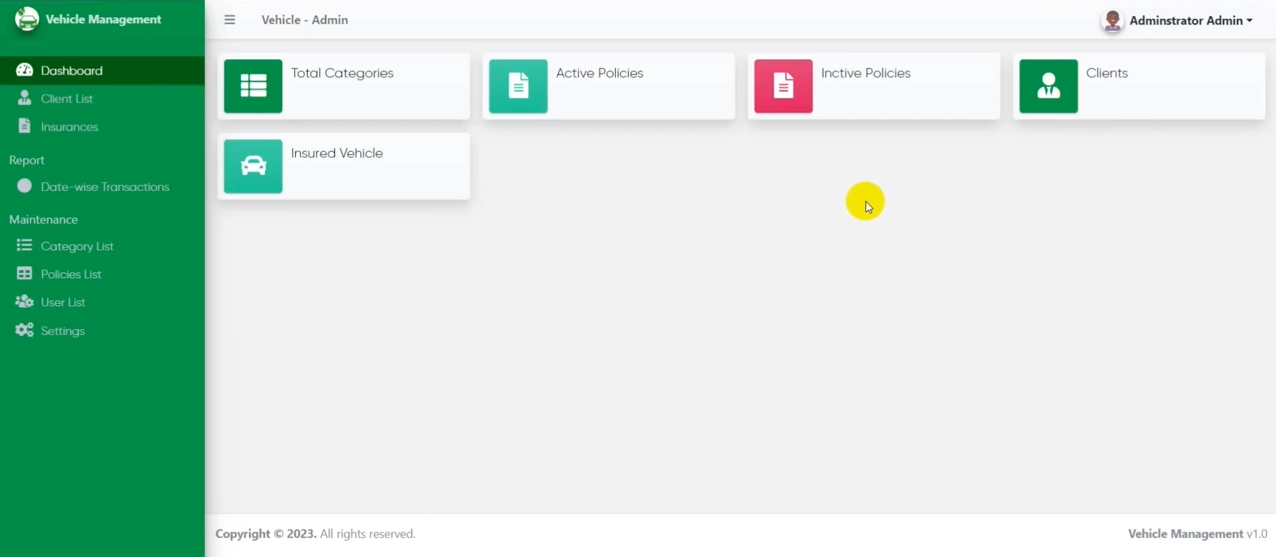
Task: Click the Clients person icon
Action: click(1048, 86)
